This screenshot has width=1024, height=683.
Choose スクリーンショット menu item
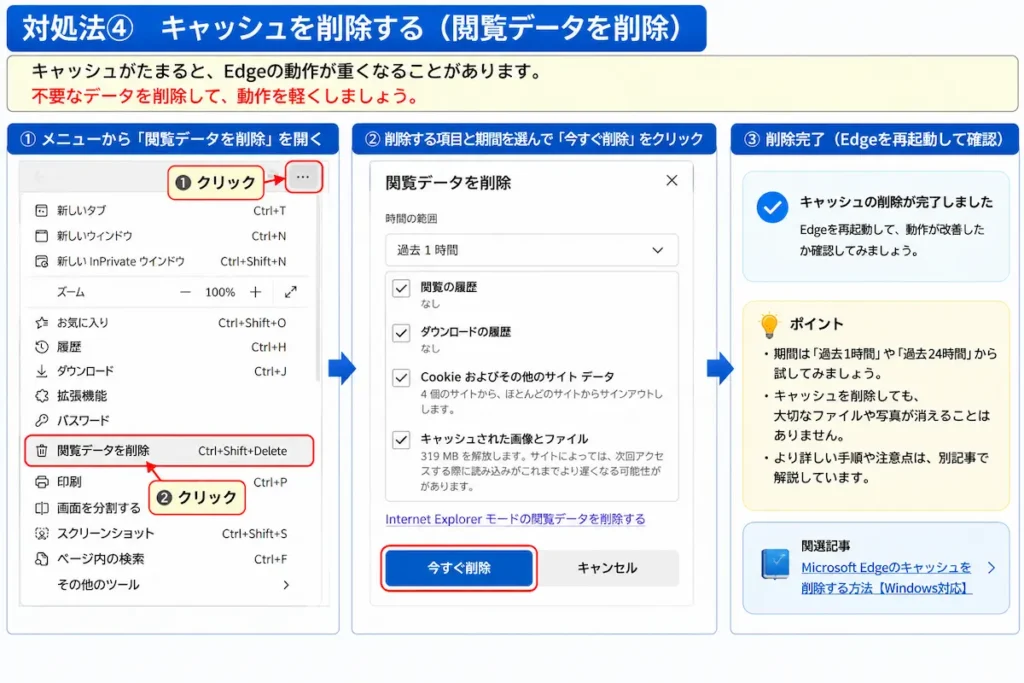[x=161, y=533]
